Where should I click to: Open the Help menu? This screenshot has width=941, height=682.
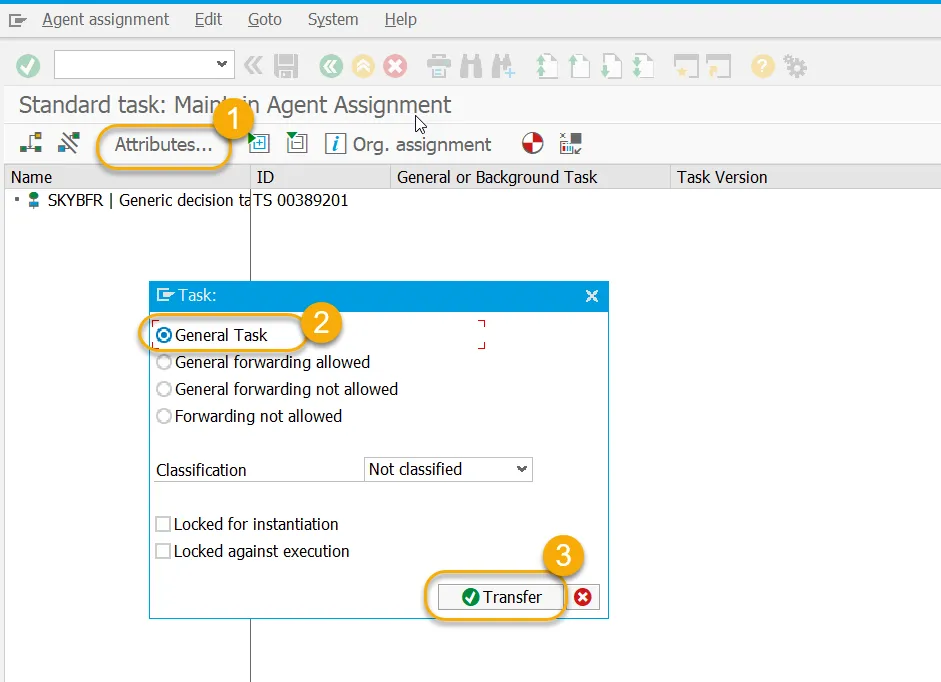(400, 20)
